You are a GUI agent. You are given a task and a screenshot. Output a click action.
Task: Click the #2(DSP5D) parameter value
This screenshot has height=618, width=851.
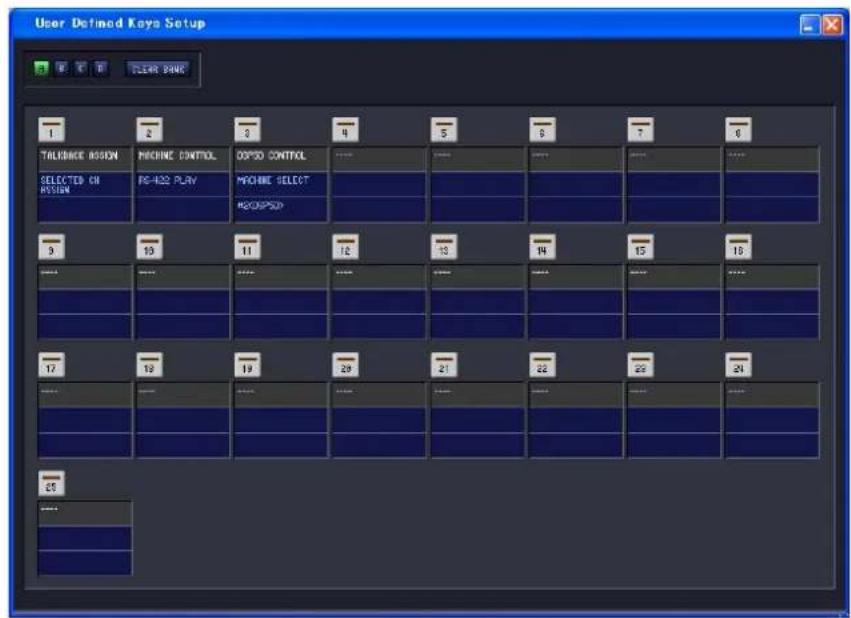click(x=281, y=209)
